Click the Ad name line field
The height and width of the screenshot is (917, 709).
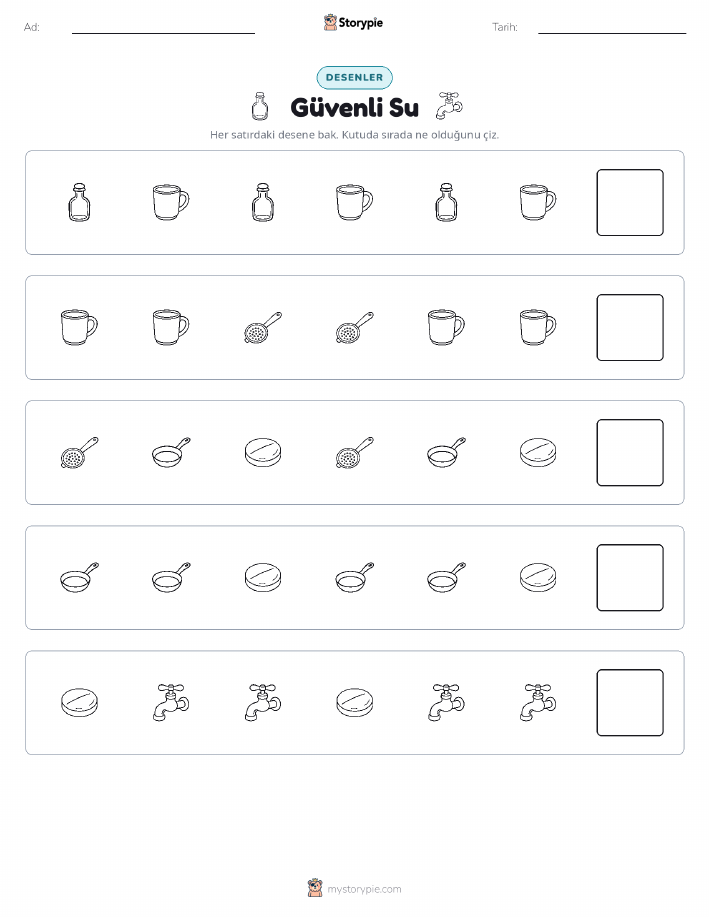(x=163, y=27)
